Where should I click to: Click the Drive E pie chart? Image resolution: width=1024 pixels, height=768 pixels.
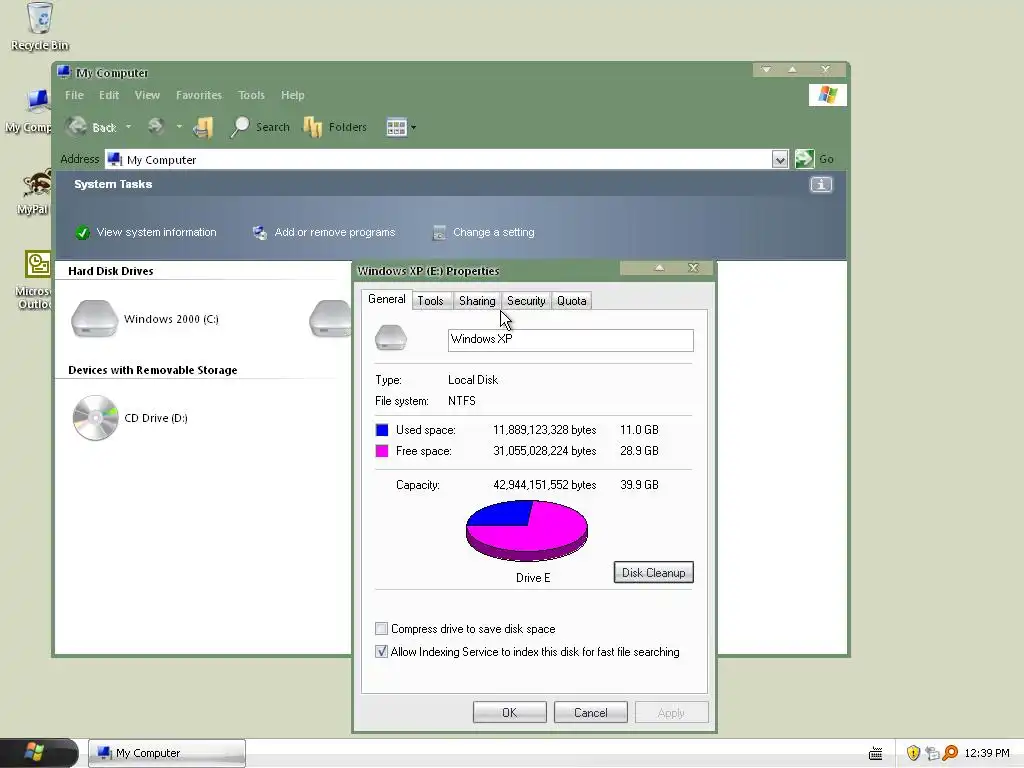pyautogui.click(x=526, y=530)
